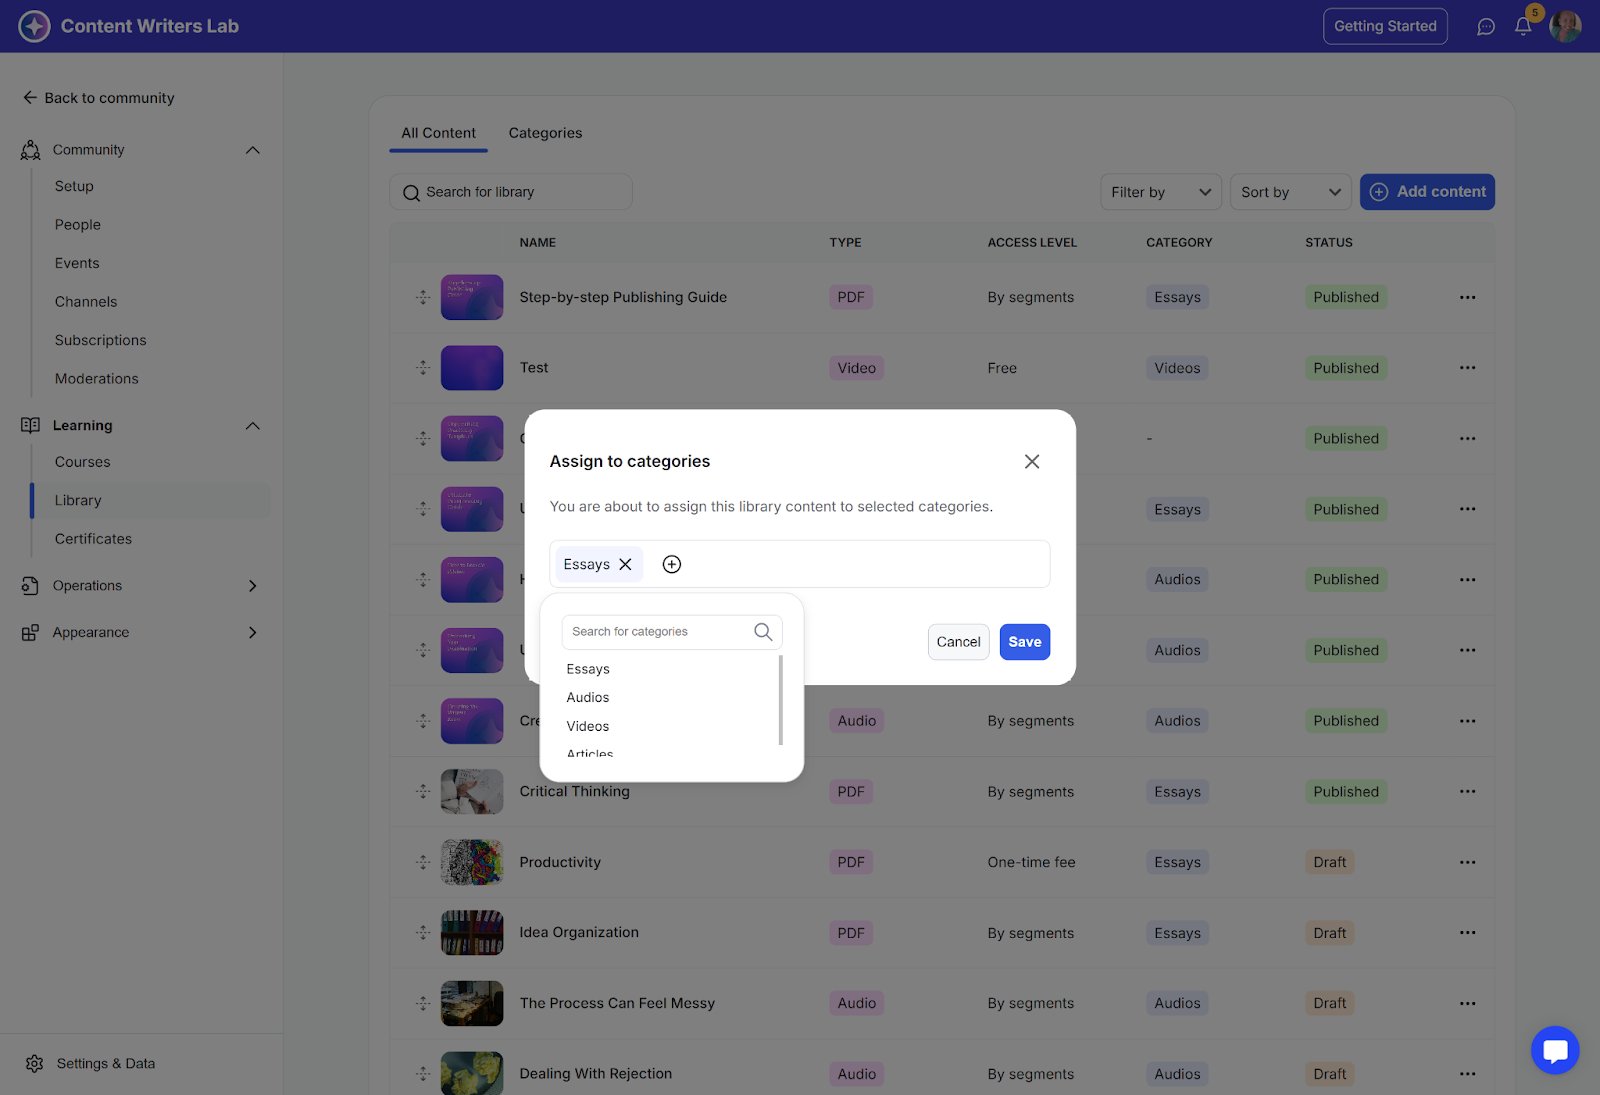The height and width of the screenshot is (1095, 1600).
Task: Open the live chat support bubble
Action: (1555, 1050)
